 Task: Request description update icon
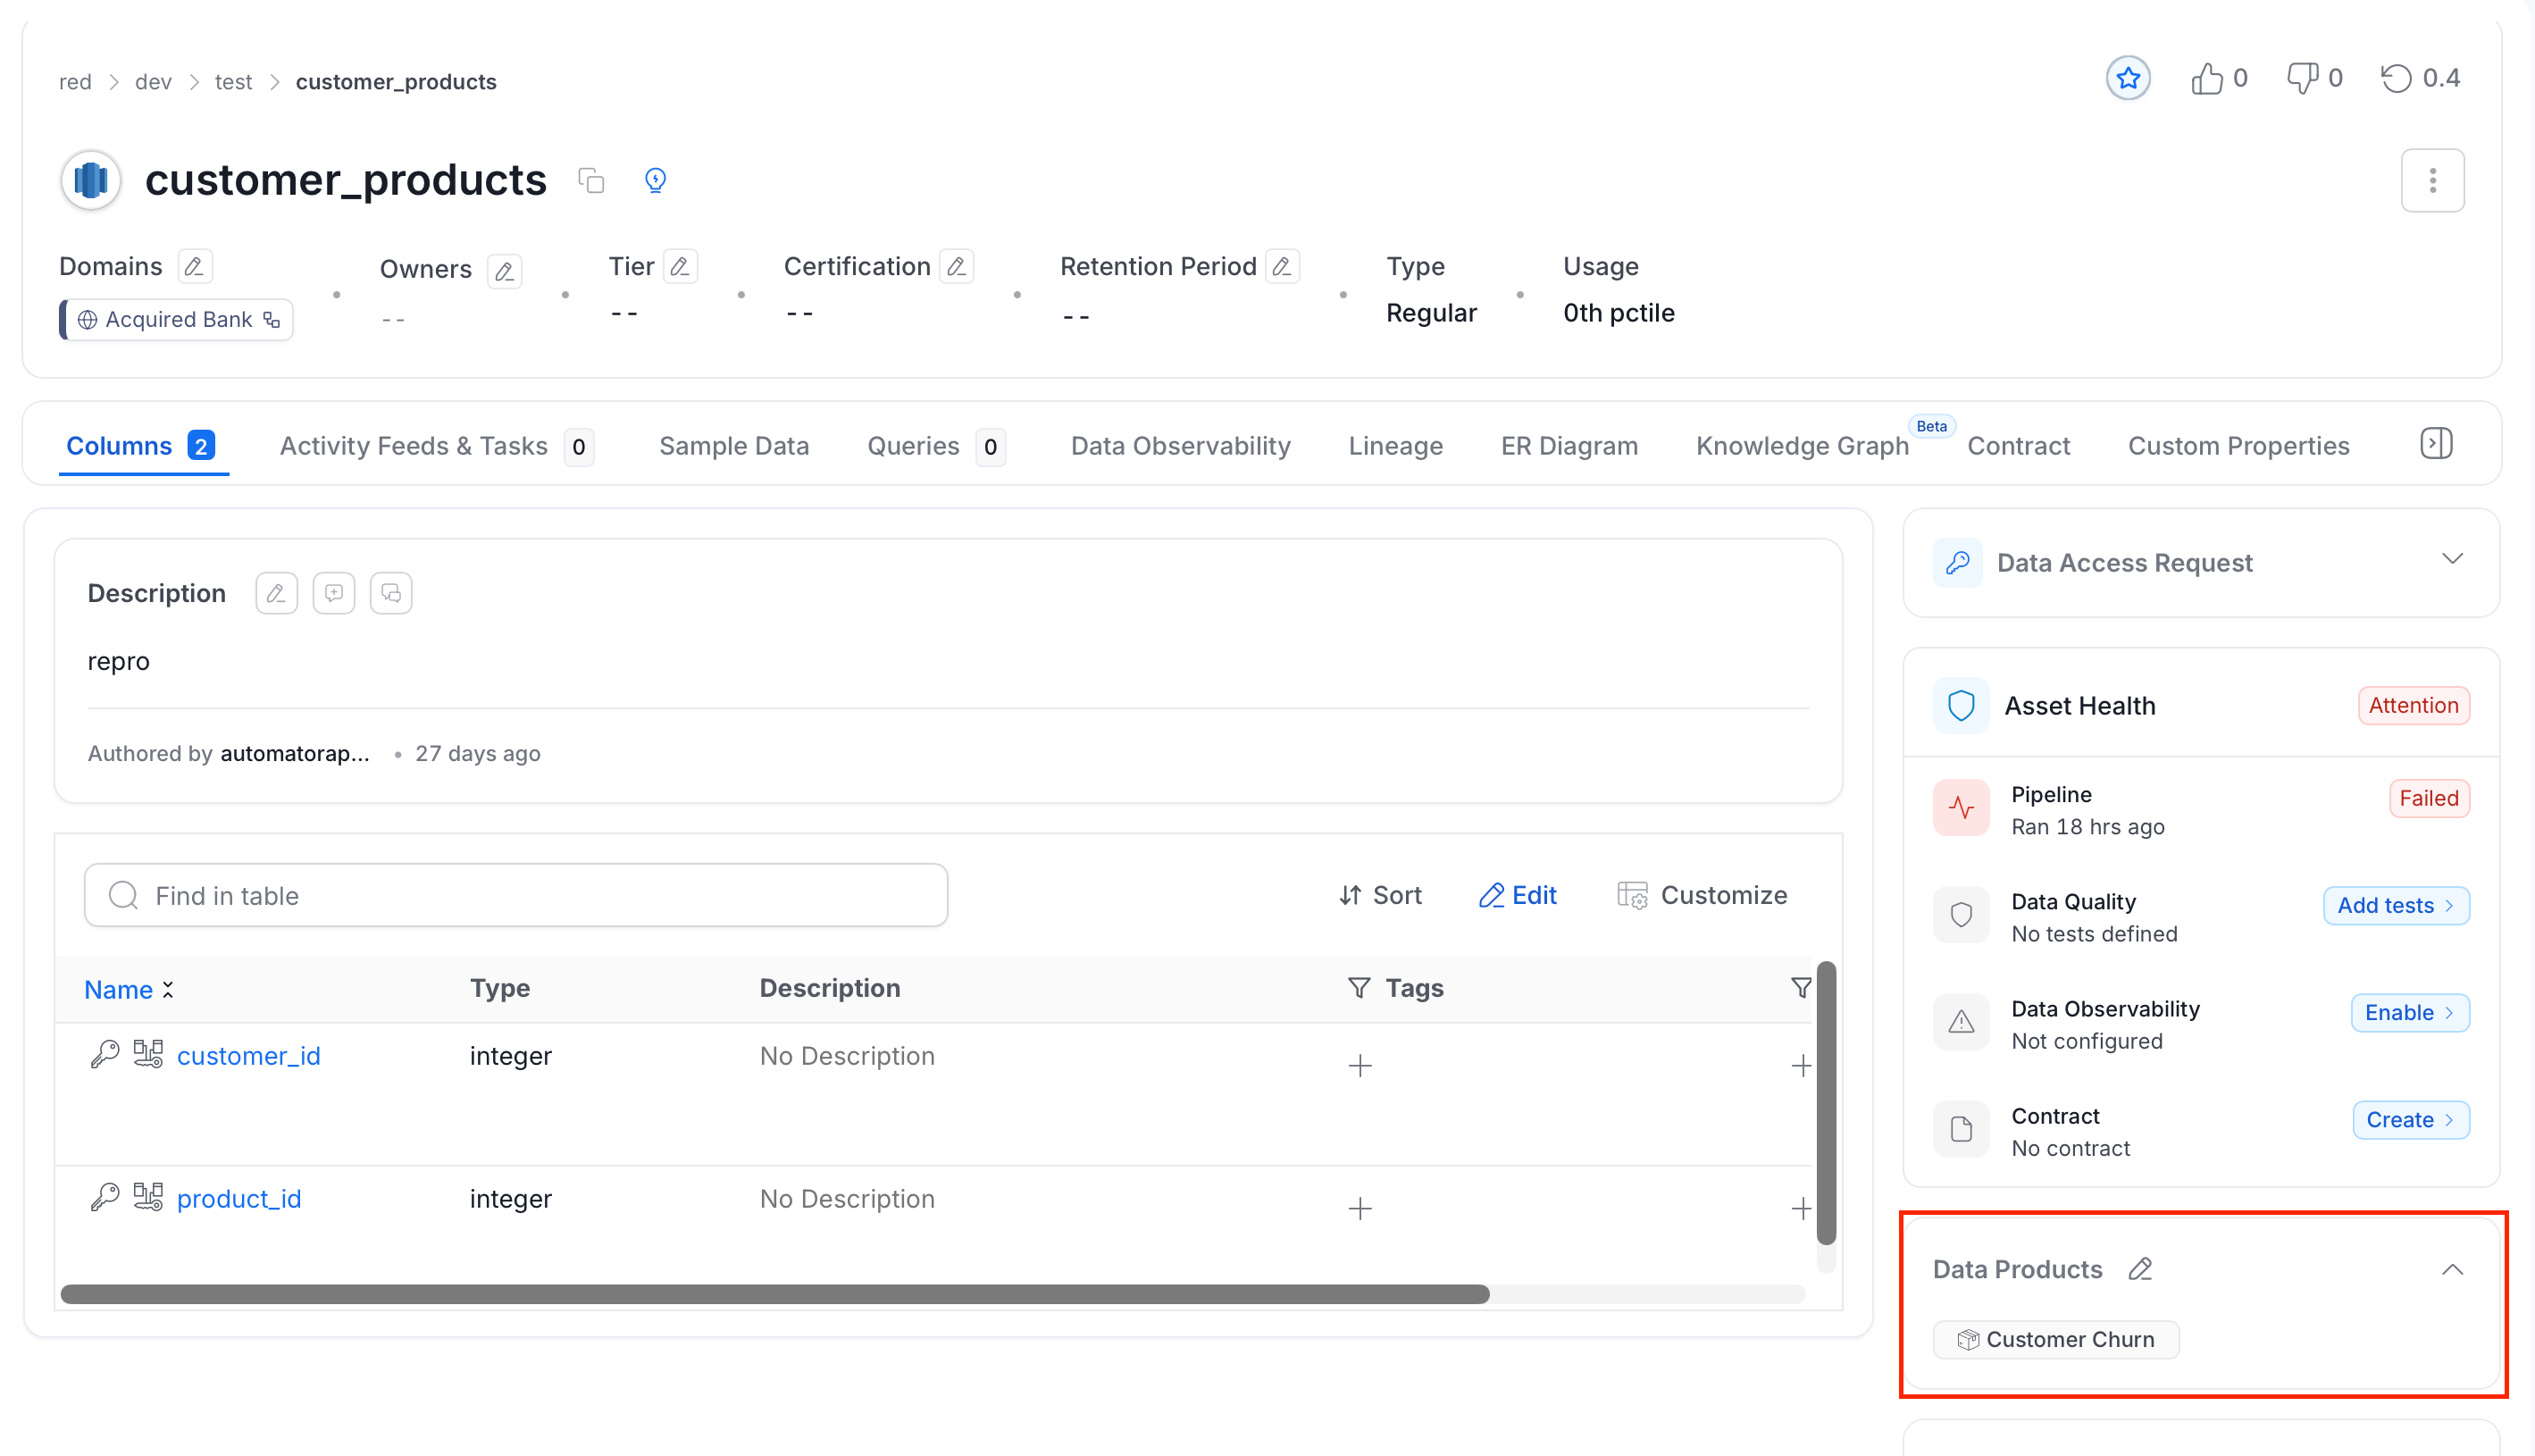[334, 593]
